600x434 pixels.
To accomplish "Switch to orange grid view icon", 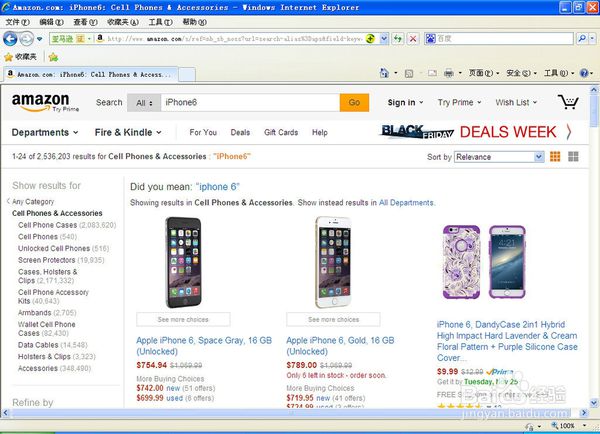I will (x=555, y=156).
